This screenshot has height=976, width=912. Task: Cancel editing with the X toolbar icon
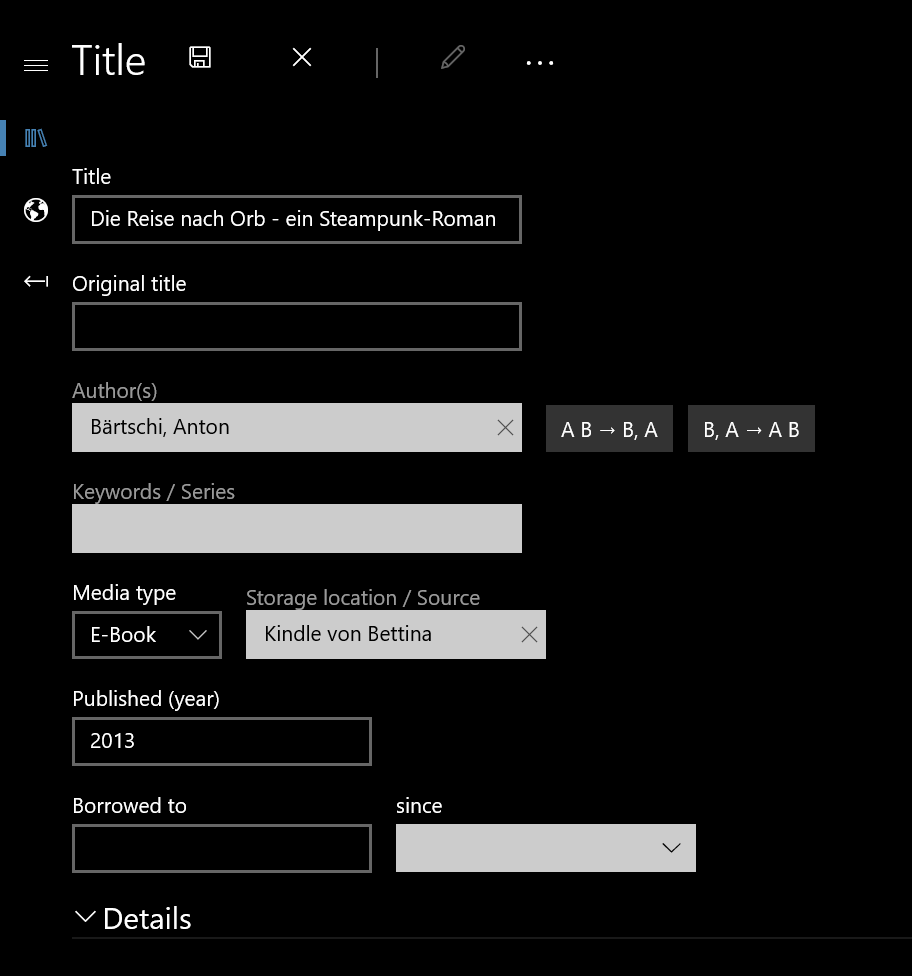(302, 57)
